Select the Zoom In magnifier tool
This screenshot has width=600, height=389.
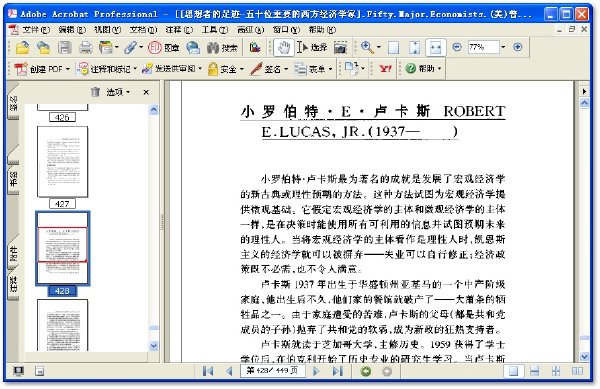(x=367, y=47)
